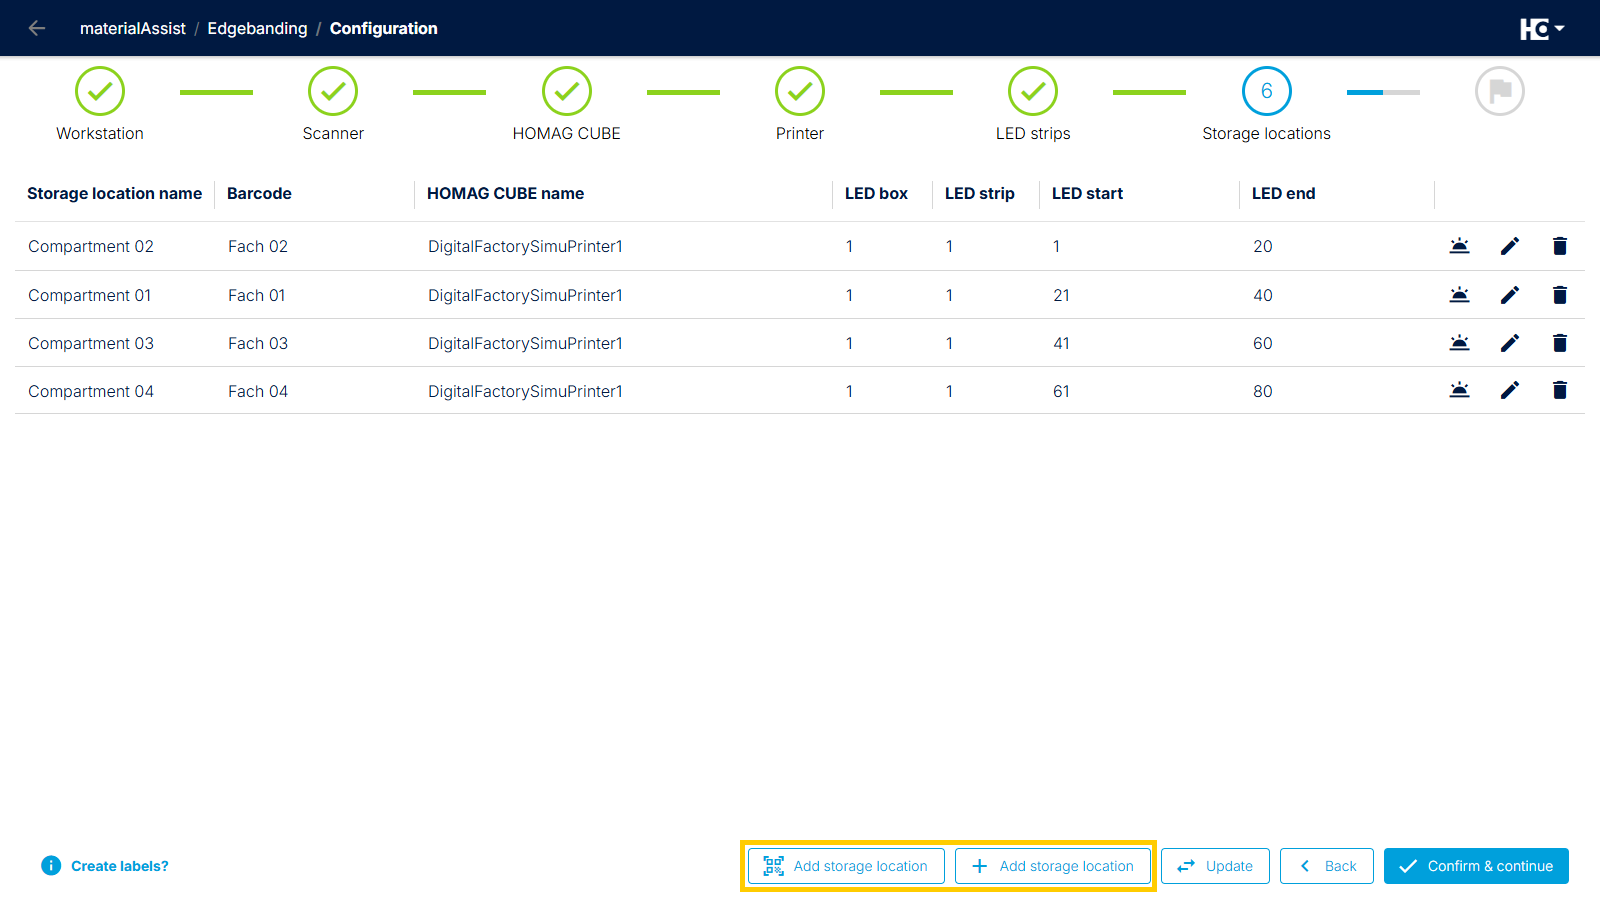Open the HOMAG account dropdown menu
The height and width of the screenshot is (900, 1600).
[x=1542, y=29]
